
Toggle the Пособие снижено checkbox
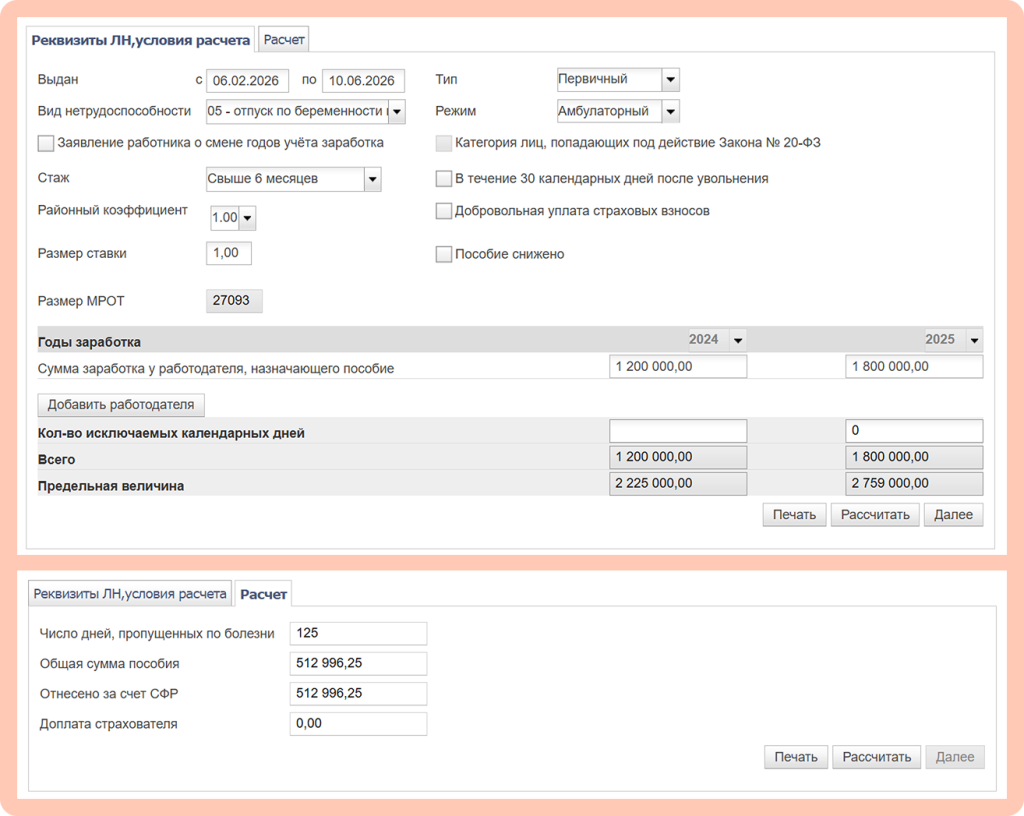[444, 254]
